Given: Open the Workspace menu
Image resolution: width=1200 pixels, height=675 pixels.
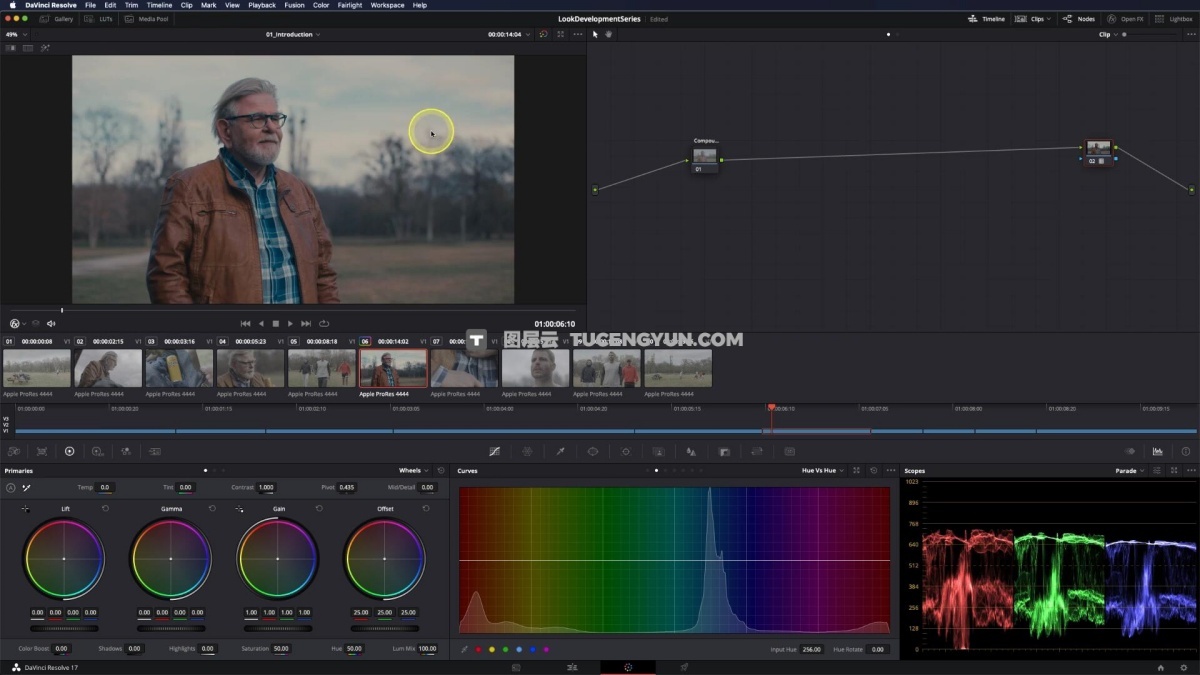Looking at the screenshot, I should 387,5.
